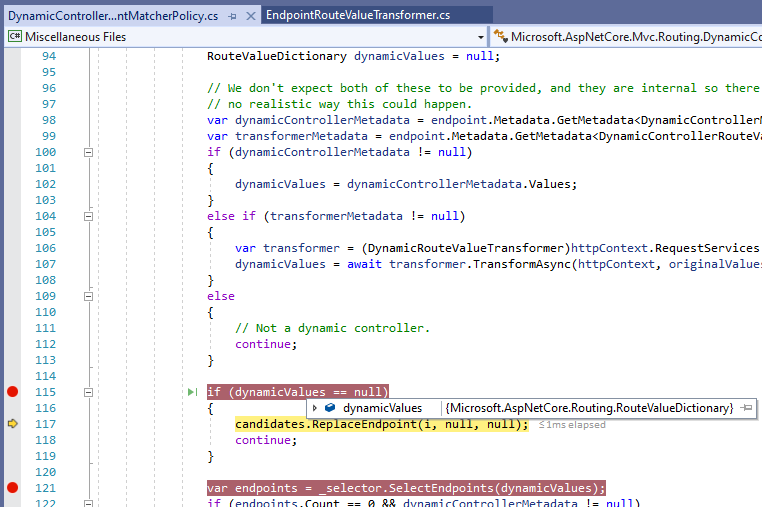Click 'await' keyword on line 107
Viewport: 762px width, 507px height.
pyautogui.click(x=364, y=264)
